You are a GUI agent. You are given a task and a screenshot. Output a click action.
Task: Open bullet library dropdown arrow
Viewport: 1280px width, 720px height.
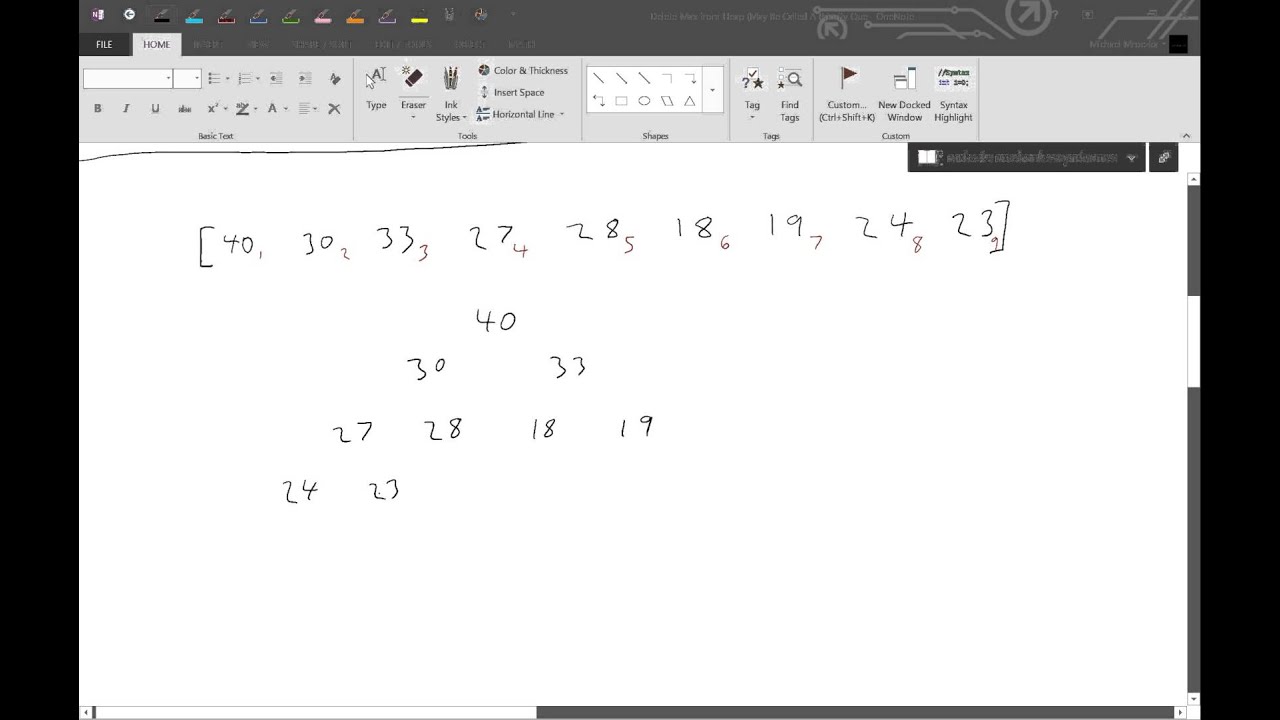[x=228, y=79]
